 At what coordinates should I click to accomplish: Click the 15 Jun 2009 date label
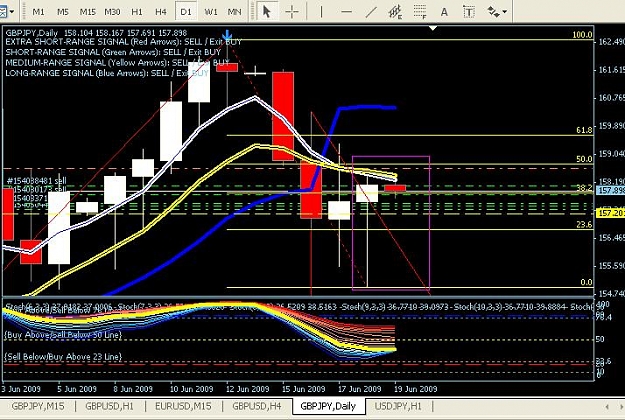point(303,389)
